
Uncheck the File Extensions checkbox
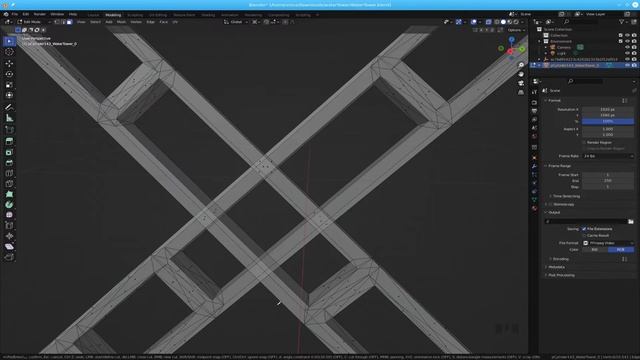coord(584,229)
